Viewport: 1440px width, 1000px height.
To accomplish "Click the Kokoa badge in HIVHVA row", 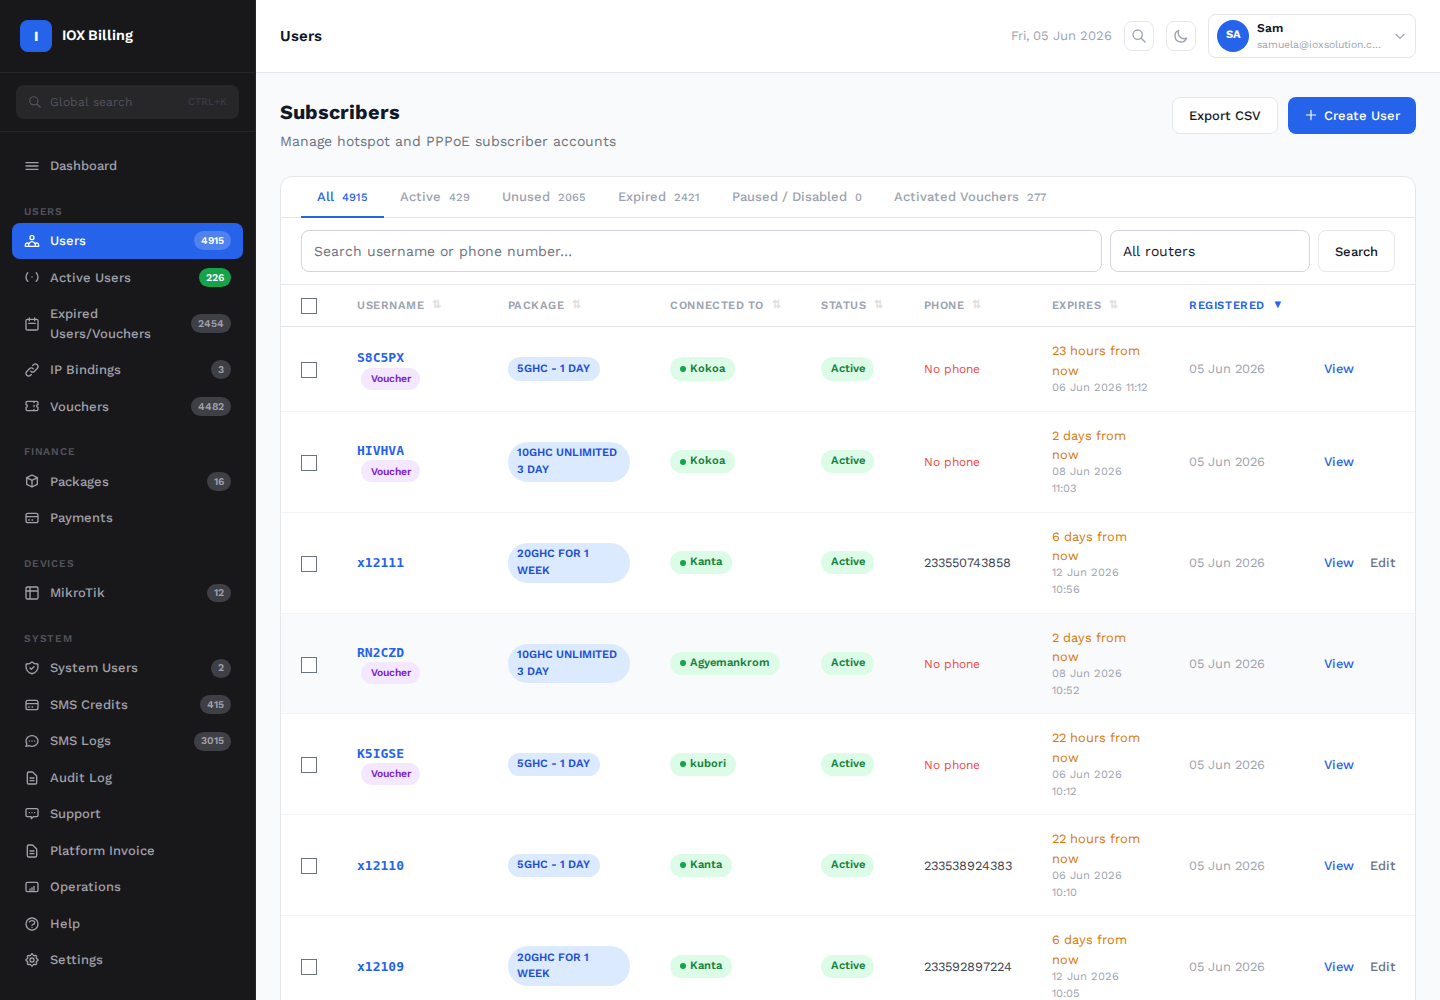I will pyautogui.click(x=702, y=461).
